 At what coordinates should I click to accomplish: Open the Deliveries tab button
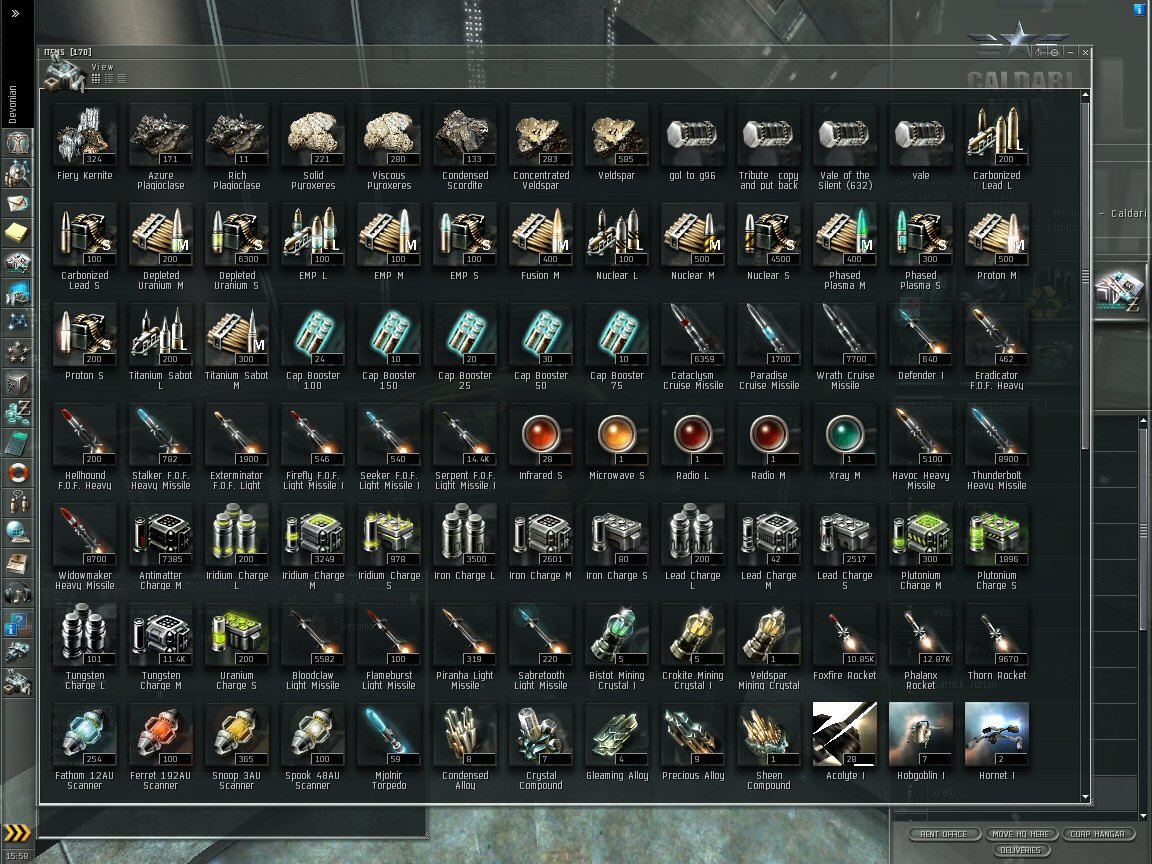click(1020, 850)
